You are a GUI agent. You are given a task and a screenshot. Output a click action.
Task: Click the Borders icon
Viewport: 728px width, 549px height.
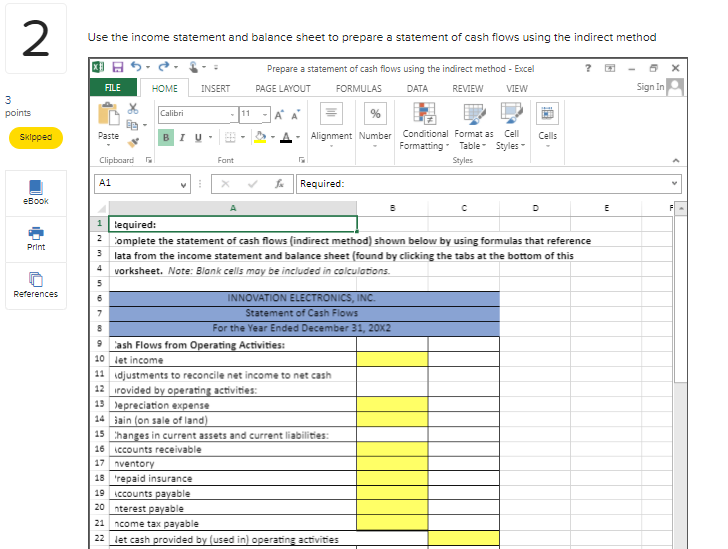click(230, 137)
